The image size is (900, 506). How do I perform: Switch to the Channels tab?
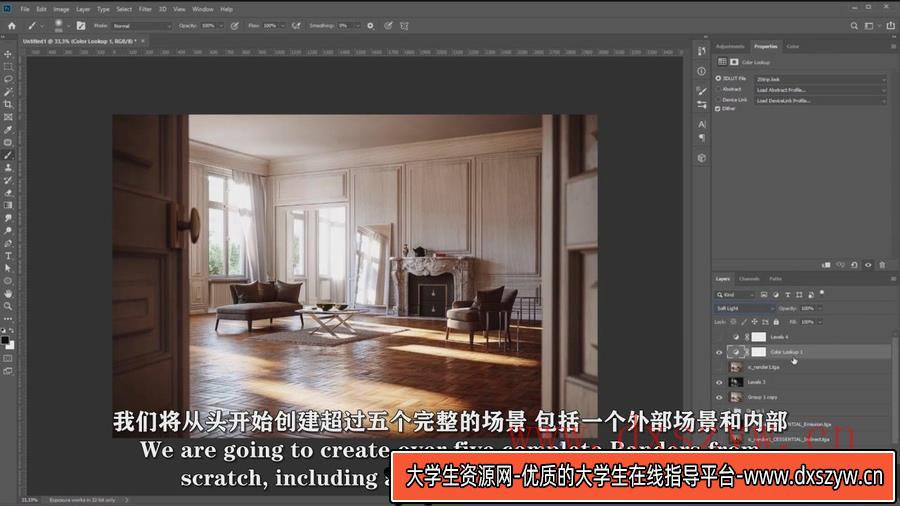[749, 279]
